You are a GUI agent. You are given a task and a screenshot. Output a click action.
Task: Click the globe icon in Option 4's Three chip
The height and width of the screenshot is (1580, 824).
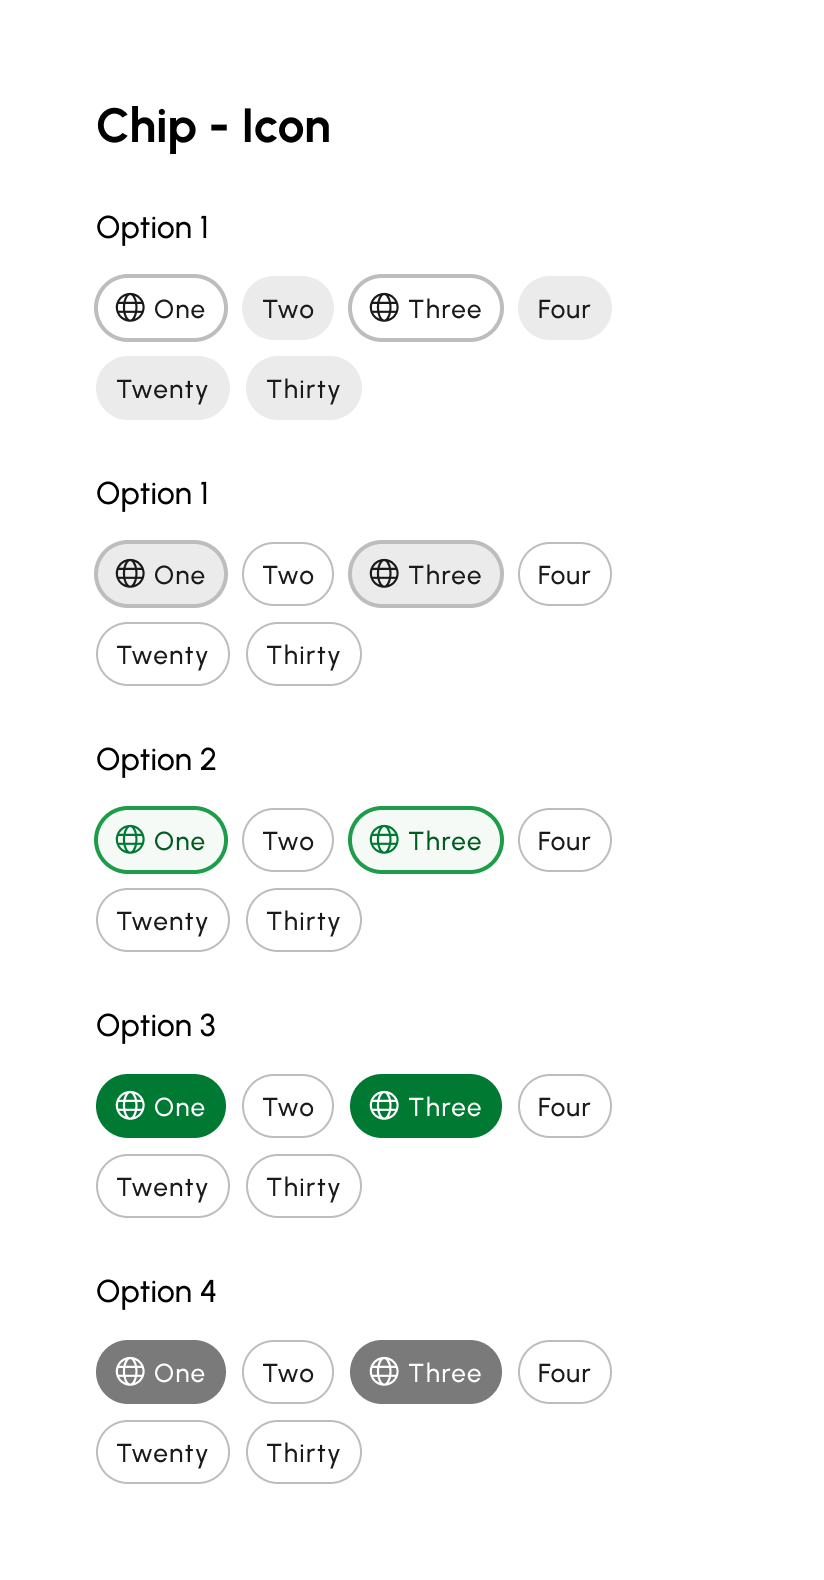384,1371
